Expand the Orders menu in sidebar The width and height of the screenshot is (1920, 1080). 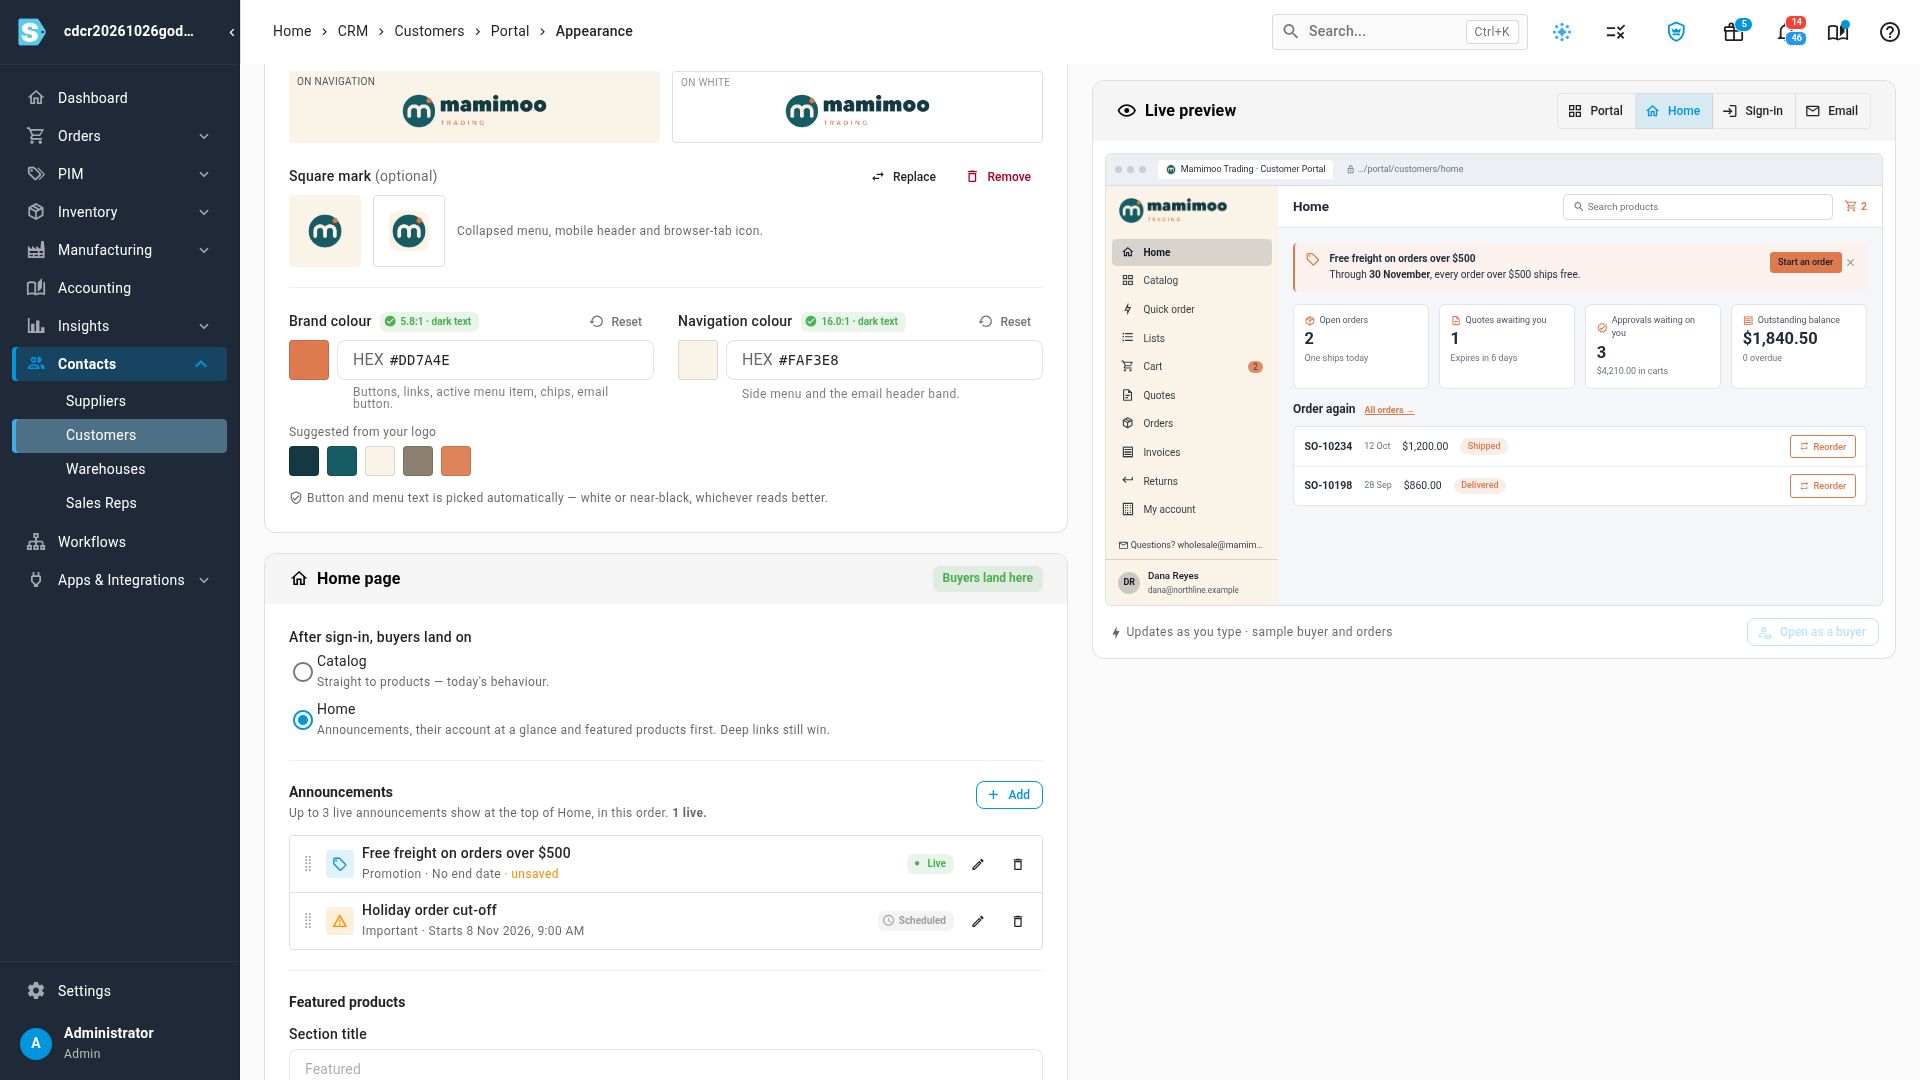tap(204, 136)
